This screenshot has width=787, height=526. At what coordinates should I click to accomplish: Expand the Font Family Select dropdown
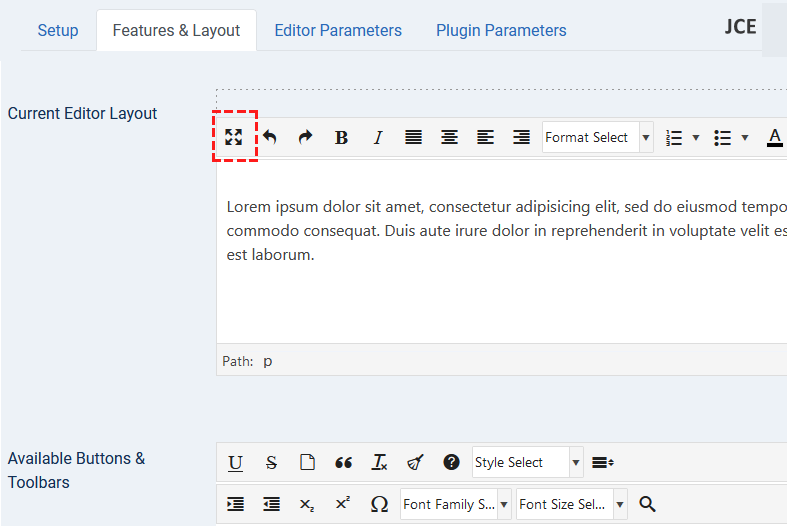click(x=455, y=504)
